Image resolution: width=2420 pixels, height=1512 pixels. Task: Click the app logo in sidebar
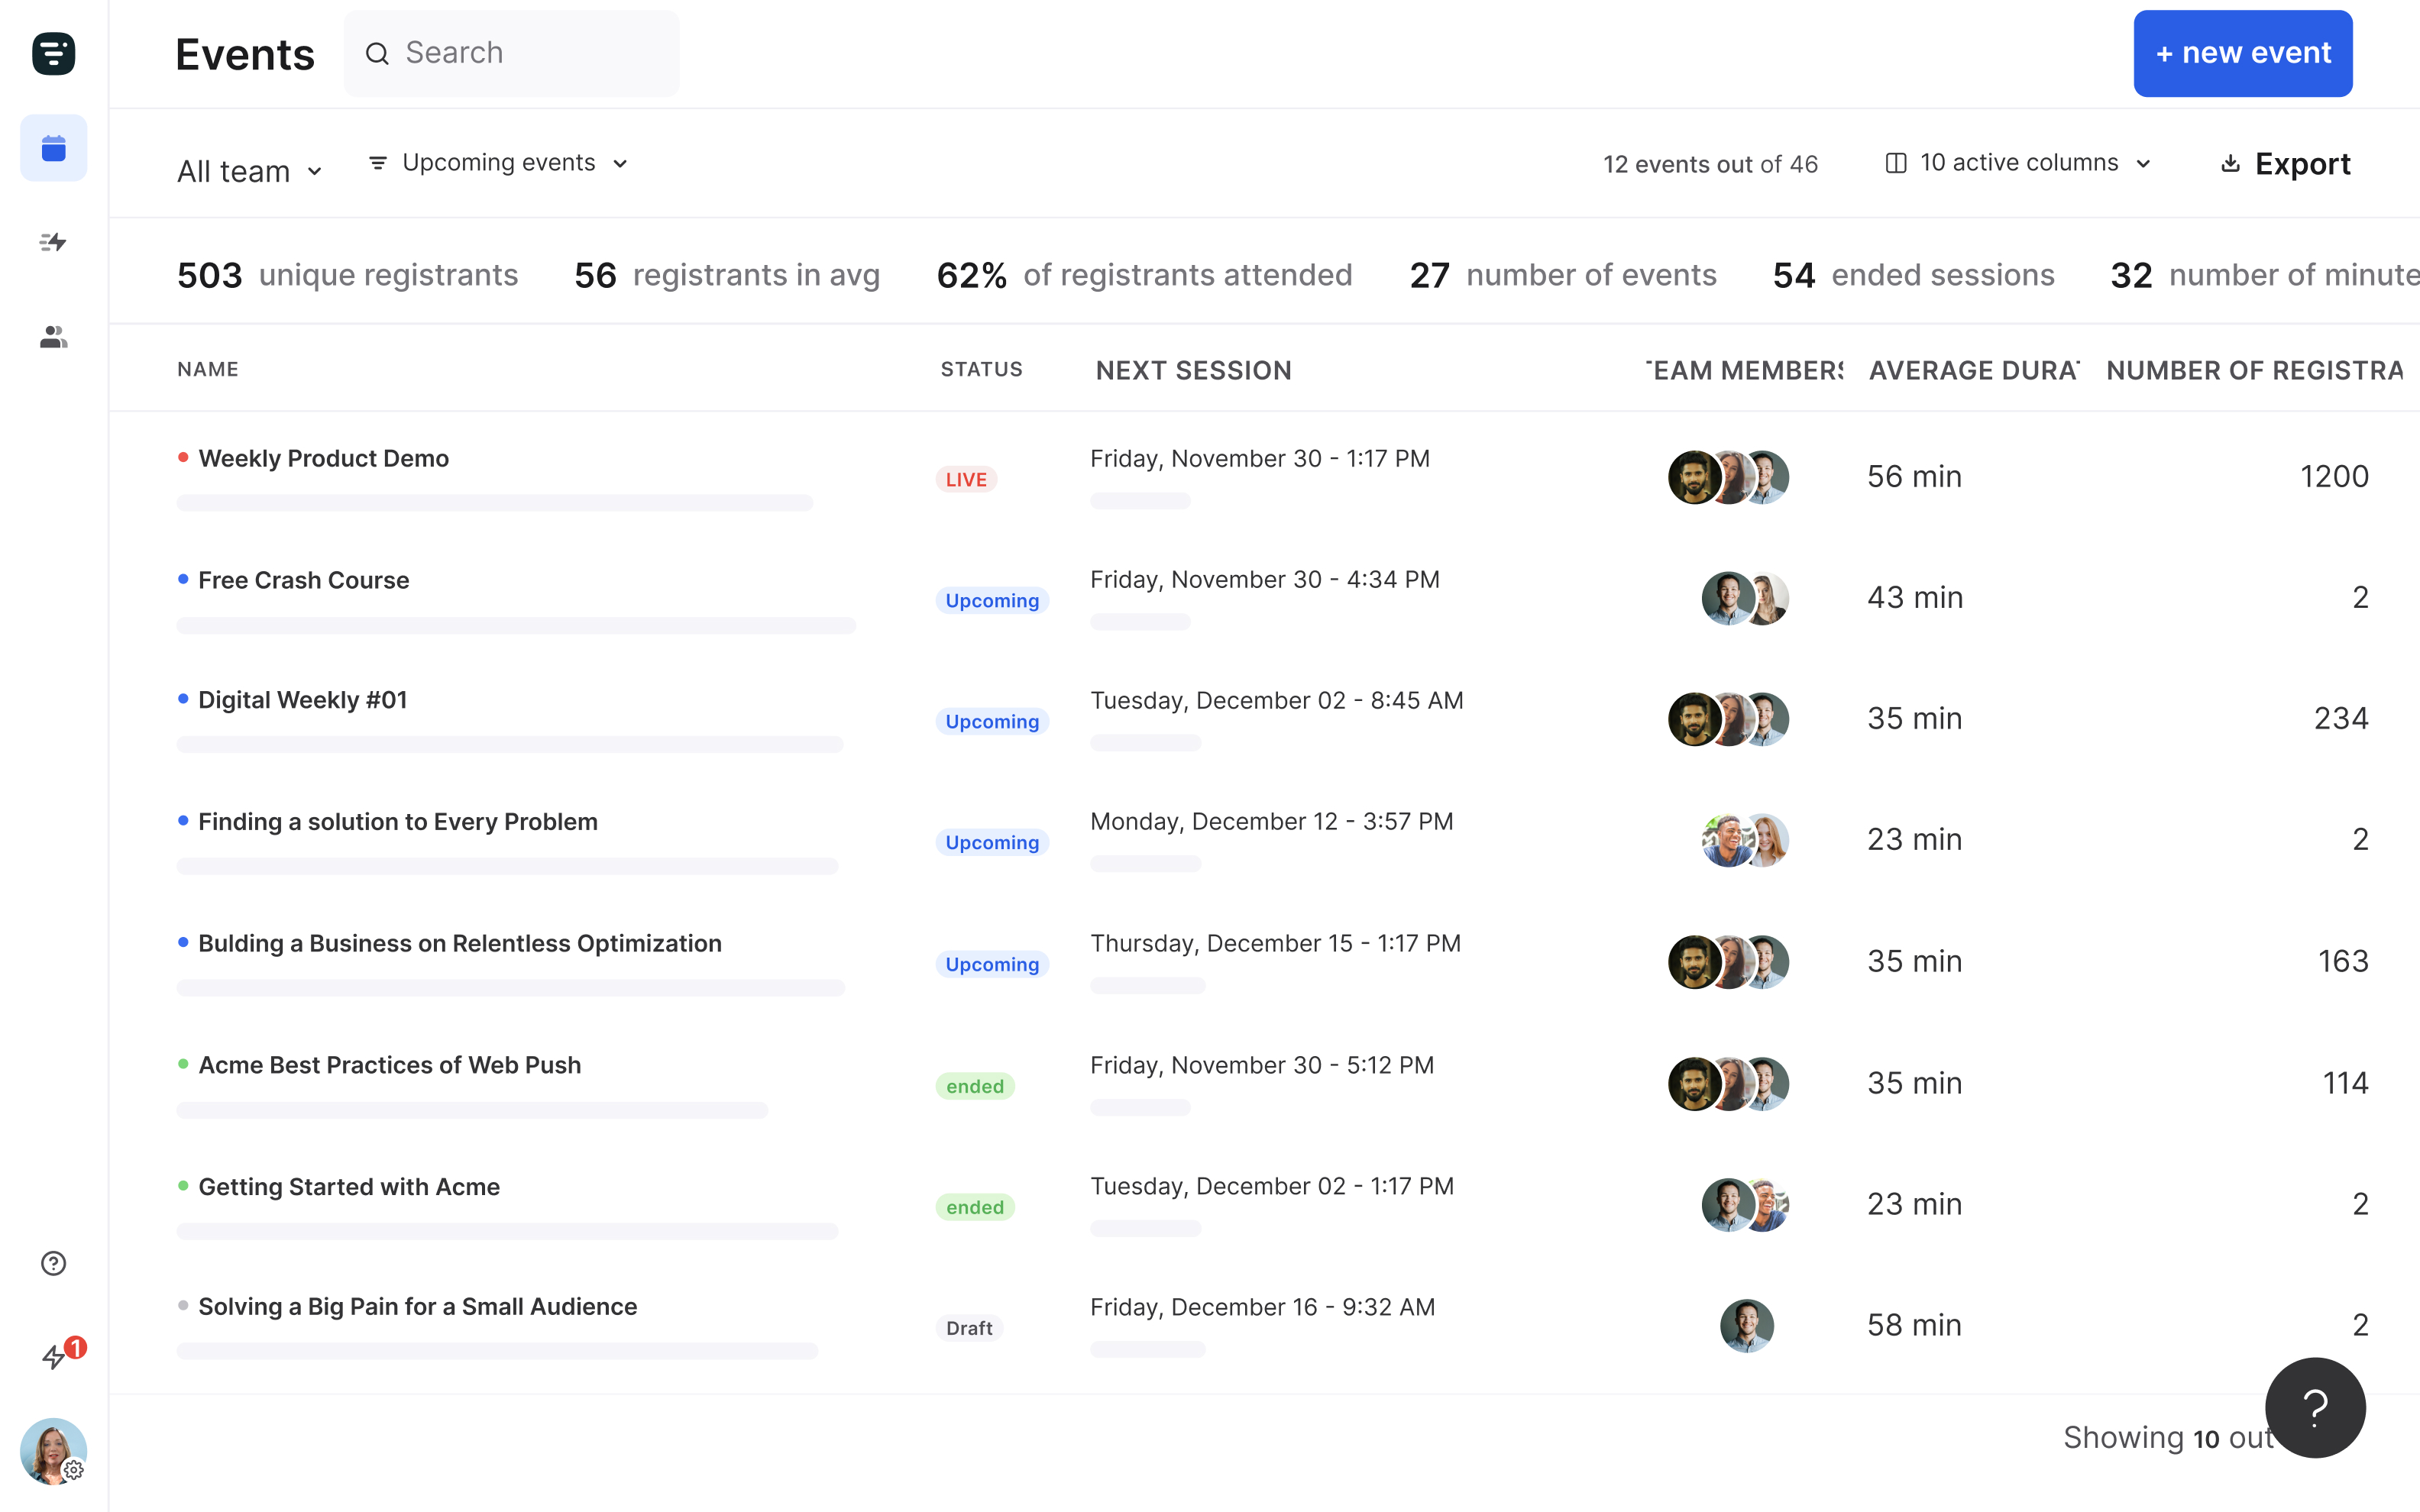(x=53, y=53)
